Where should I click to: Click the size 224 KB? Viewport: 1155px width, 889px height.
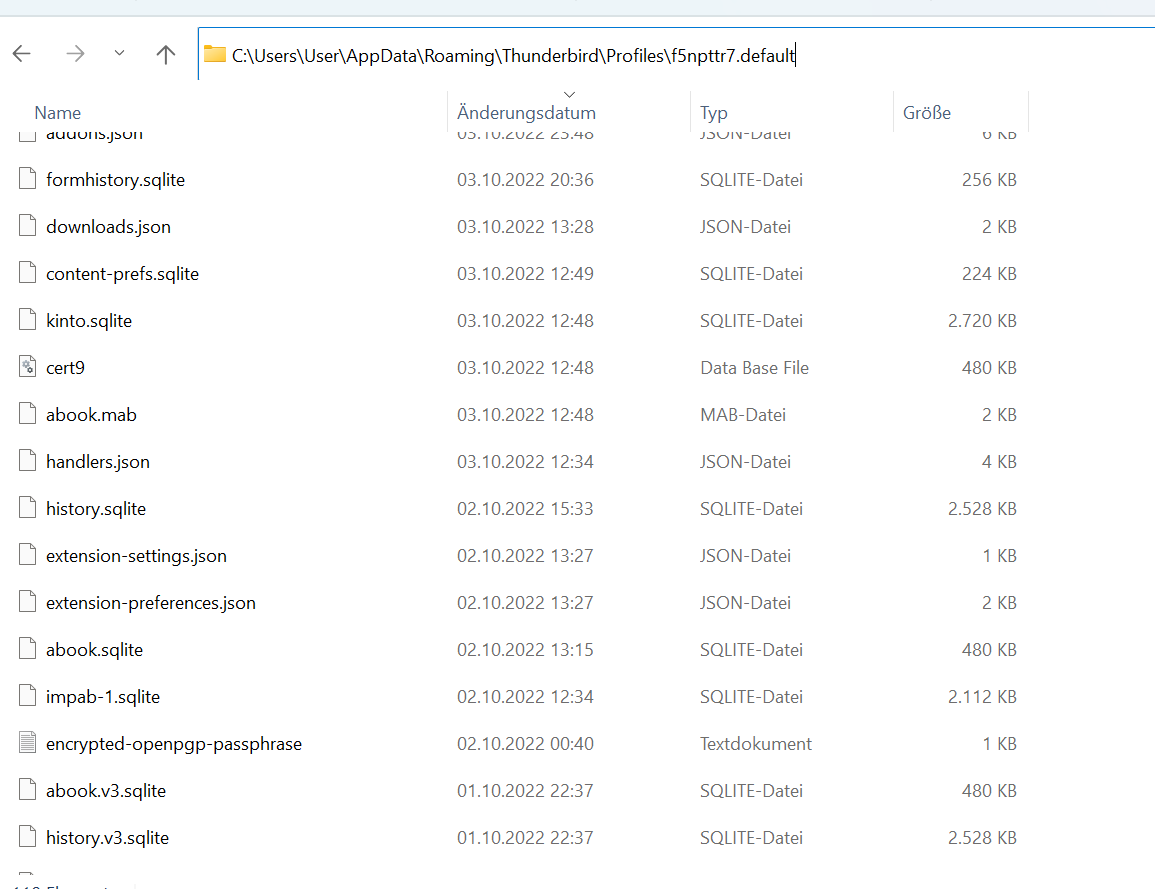[989, 274]
